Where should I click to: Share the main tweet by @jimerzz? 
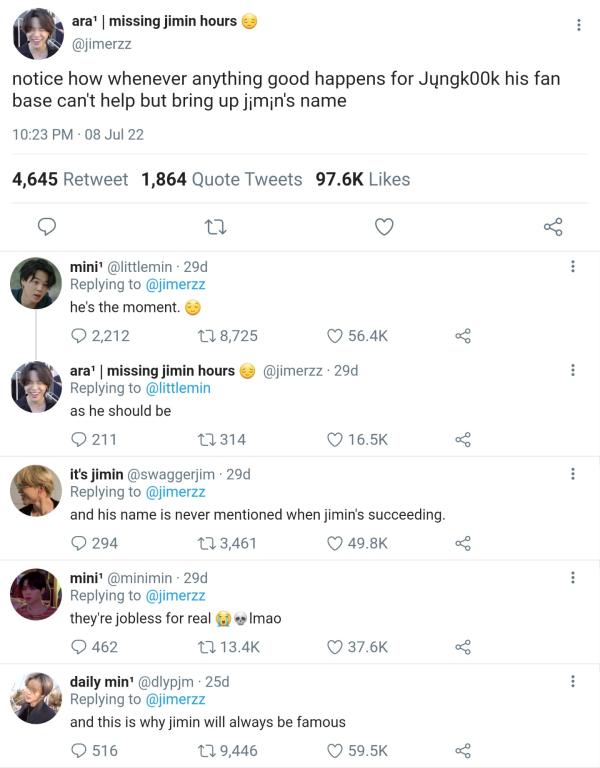point(553,227)
